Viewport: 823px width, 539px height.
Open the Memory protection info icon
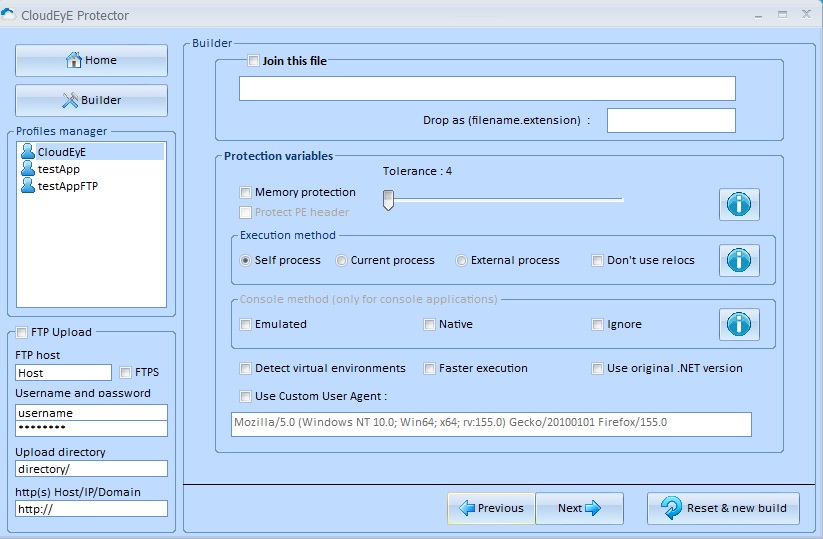coord(739,204)
